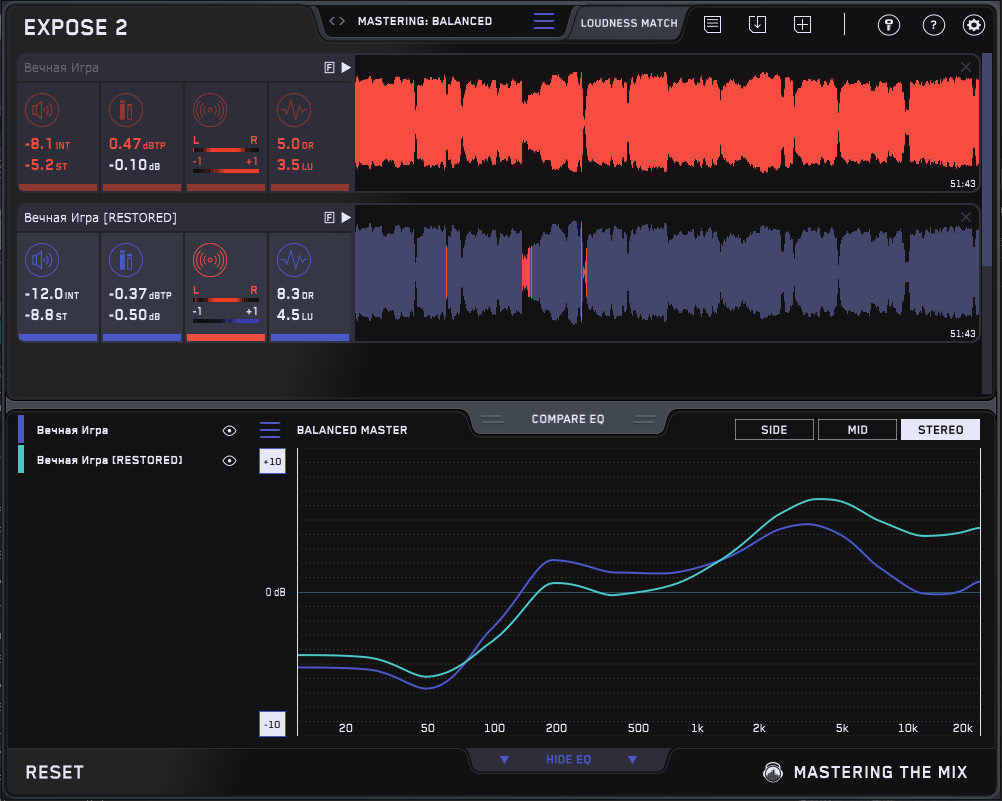This screenshot has height=801, width=1002.
Task: Open the help question mark icon
Action: pos(934,25)
